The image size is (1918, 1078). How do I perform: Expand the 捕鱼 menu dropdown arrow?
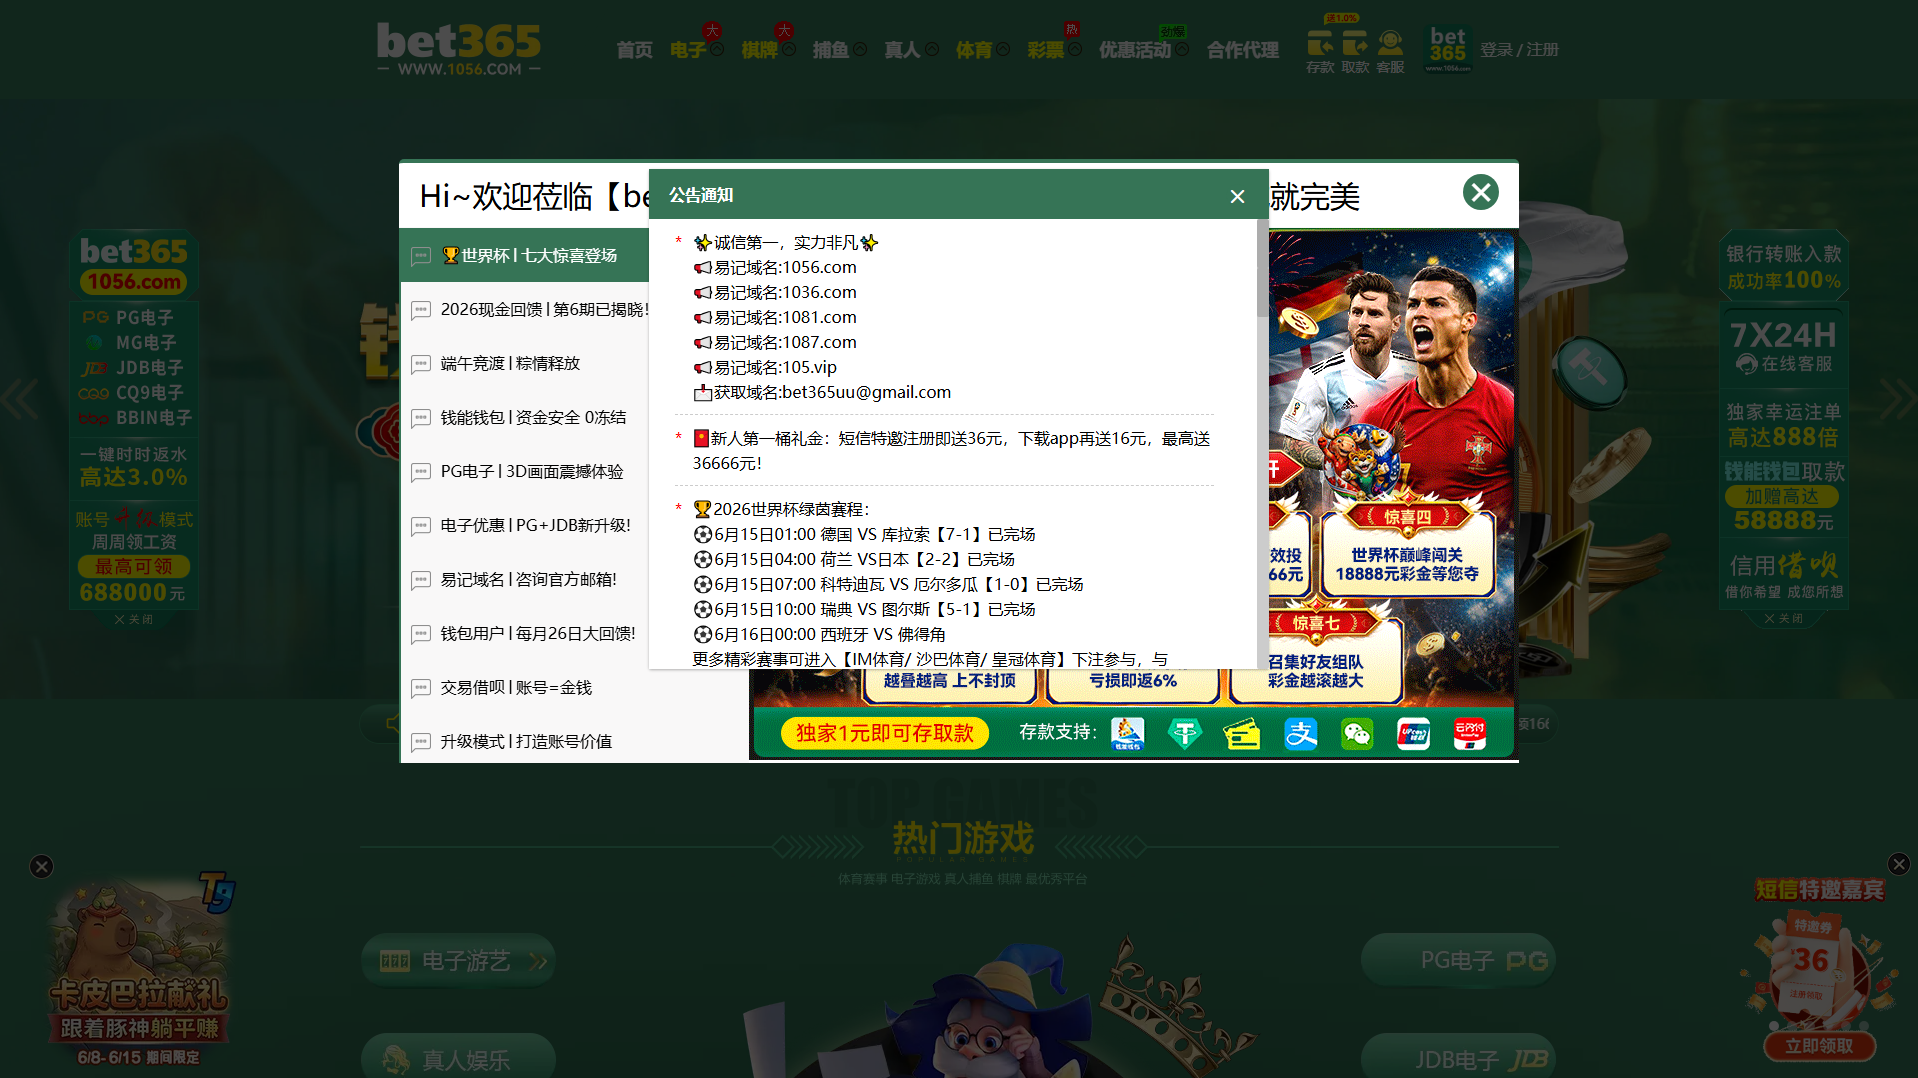[859, 49]
